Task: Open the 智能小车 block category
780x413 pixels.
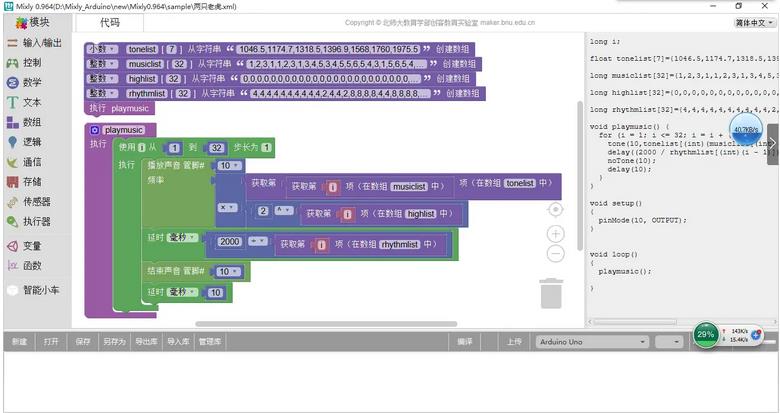Action: [34, 290]
